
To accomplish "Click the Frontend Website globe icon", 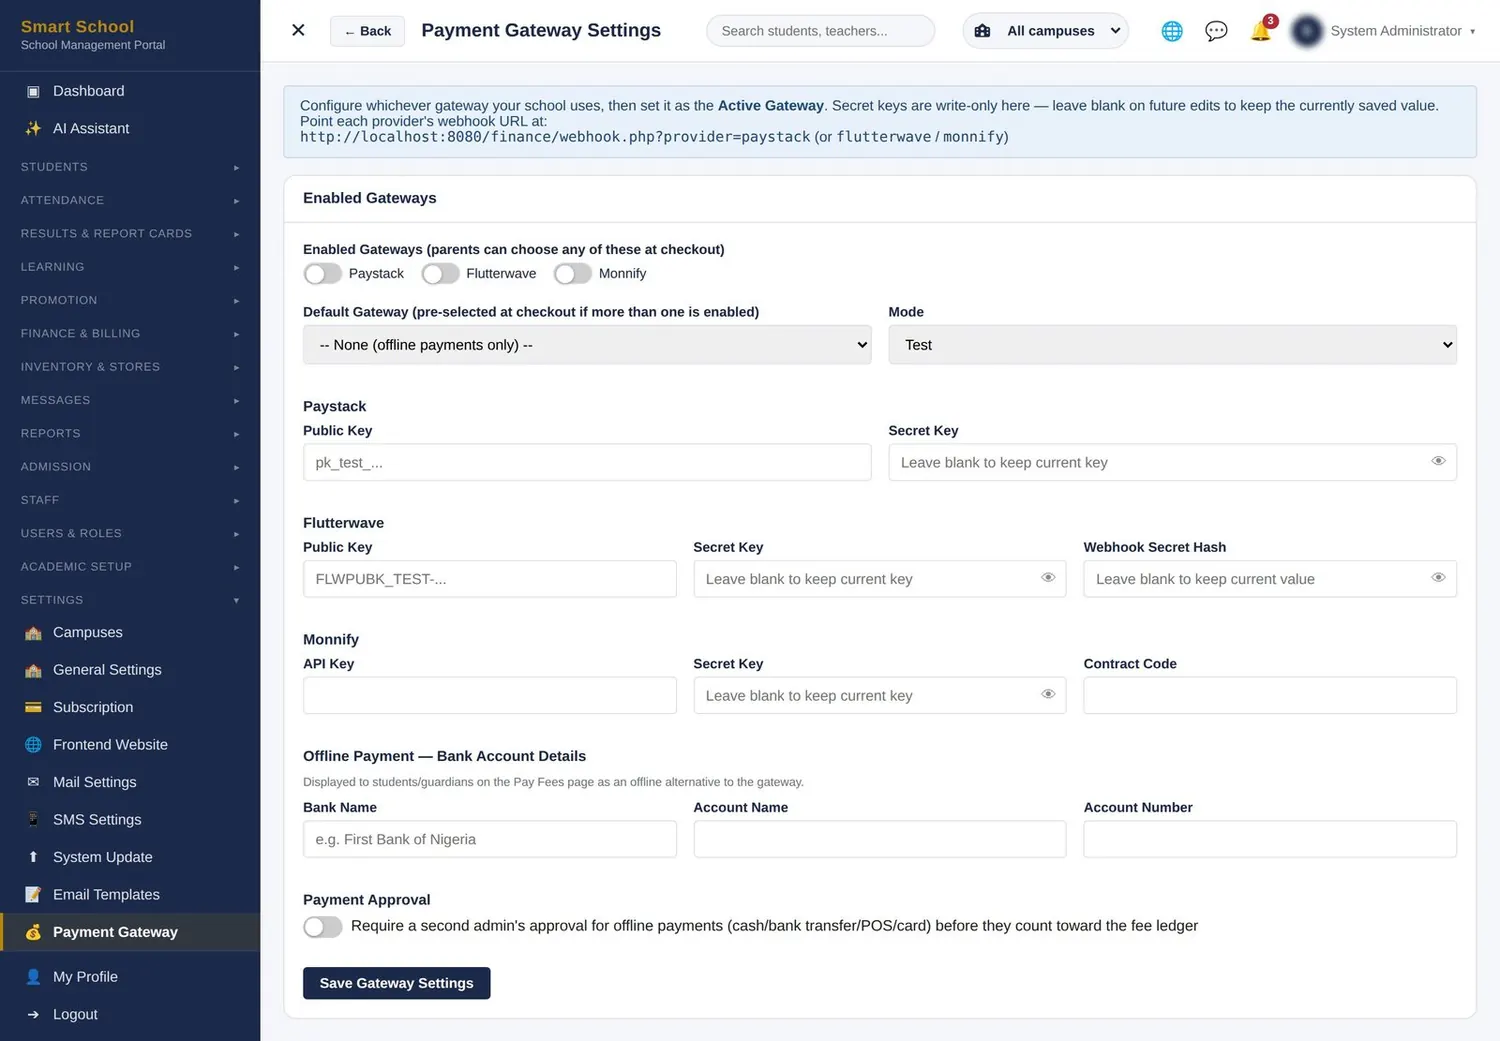I will [33, 745].
